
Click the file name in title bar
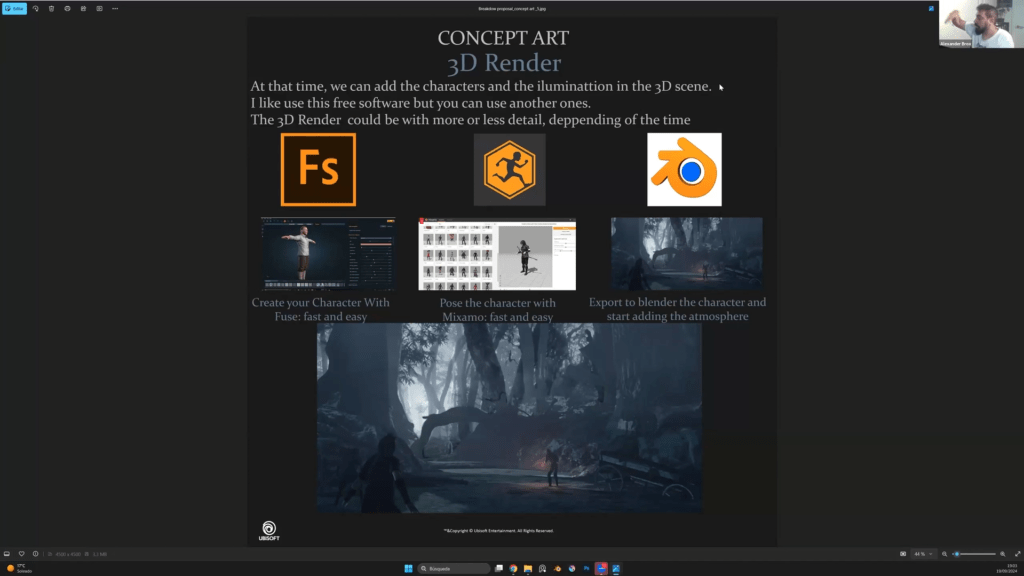click(512, 8)
